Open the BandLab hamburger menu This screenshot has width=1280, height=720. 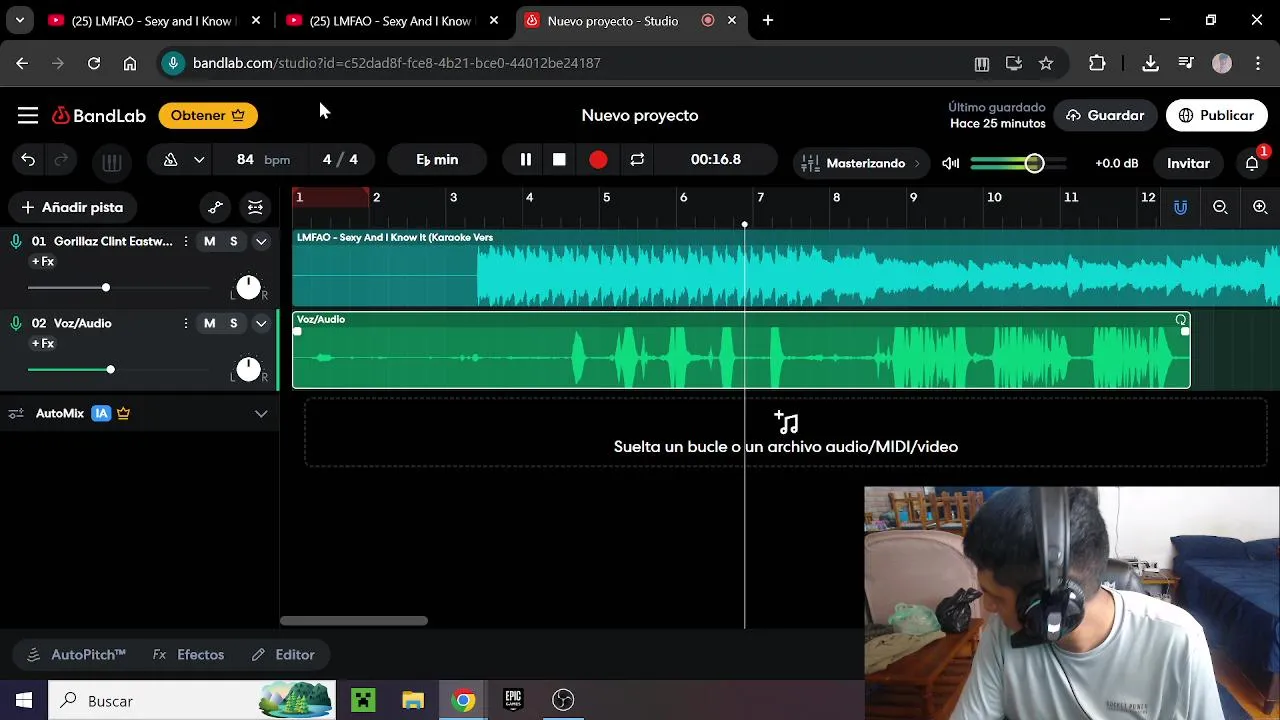click(28, 116)
